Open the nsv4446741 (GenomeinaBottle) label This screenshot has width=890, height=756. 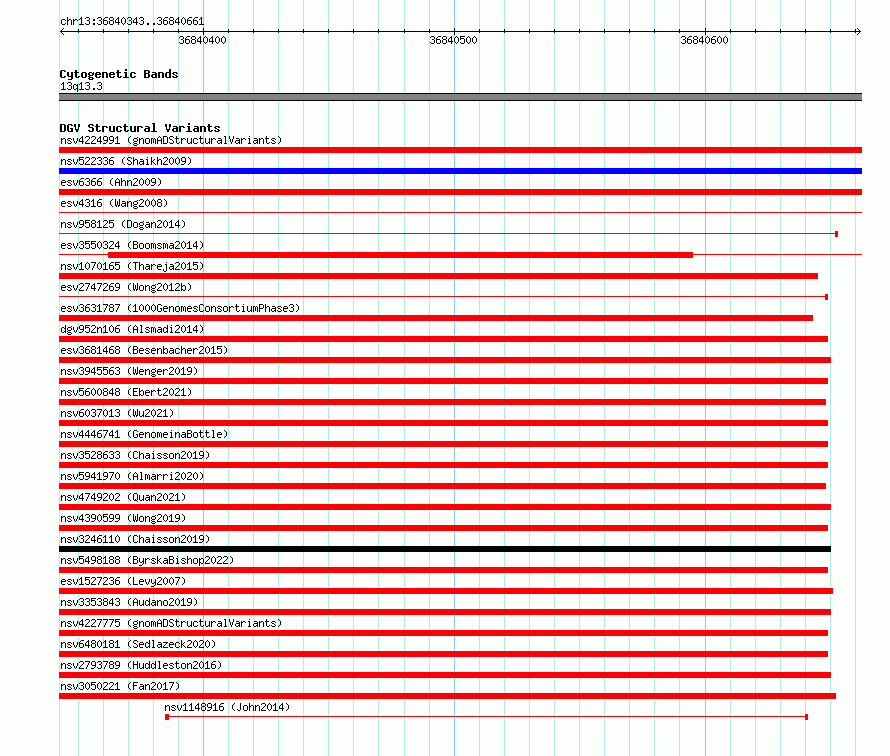point(144,434)
